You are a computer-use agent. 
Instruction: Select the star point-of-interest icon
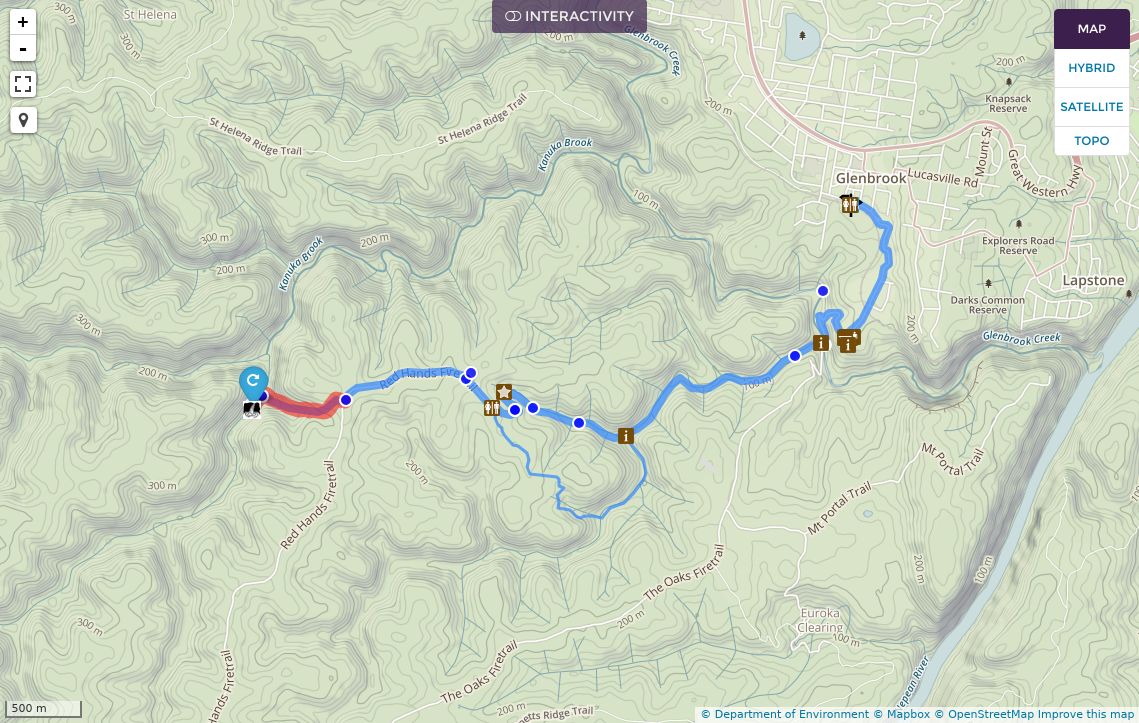tap(504, 392)
